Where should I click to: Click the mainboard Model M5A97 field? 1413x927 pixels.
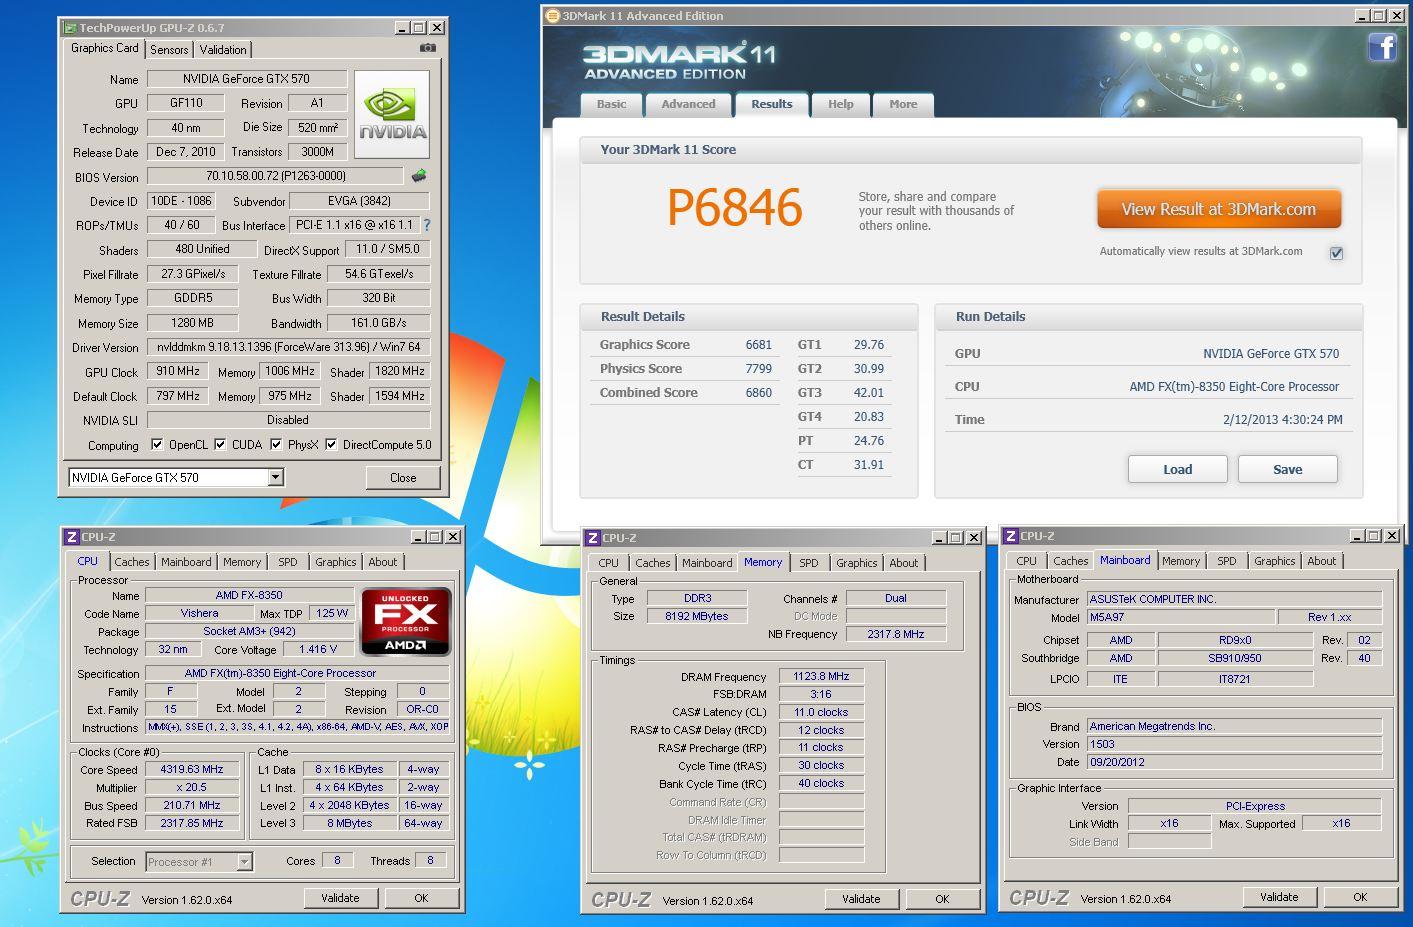[x=1181, y=617]
